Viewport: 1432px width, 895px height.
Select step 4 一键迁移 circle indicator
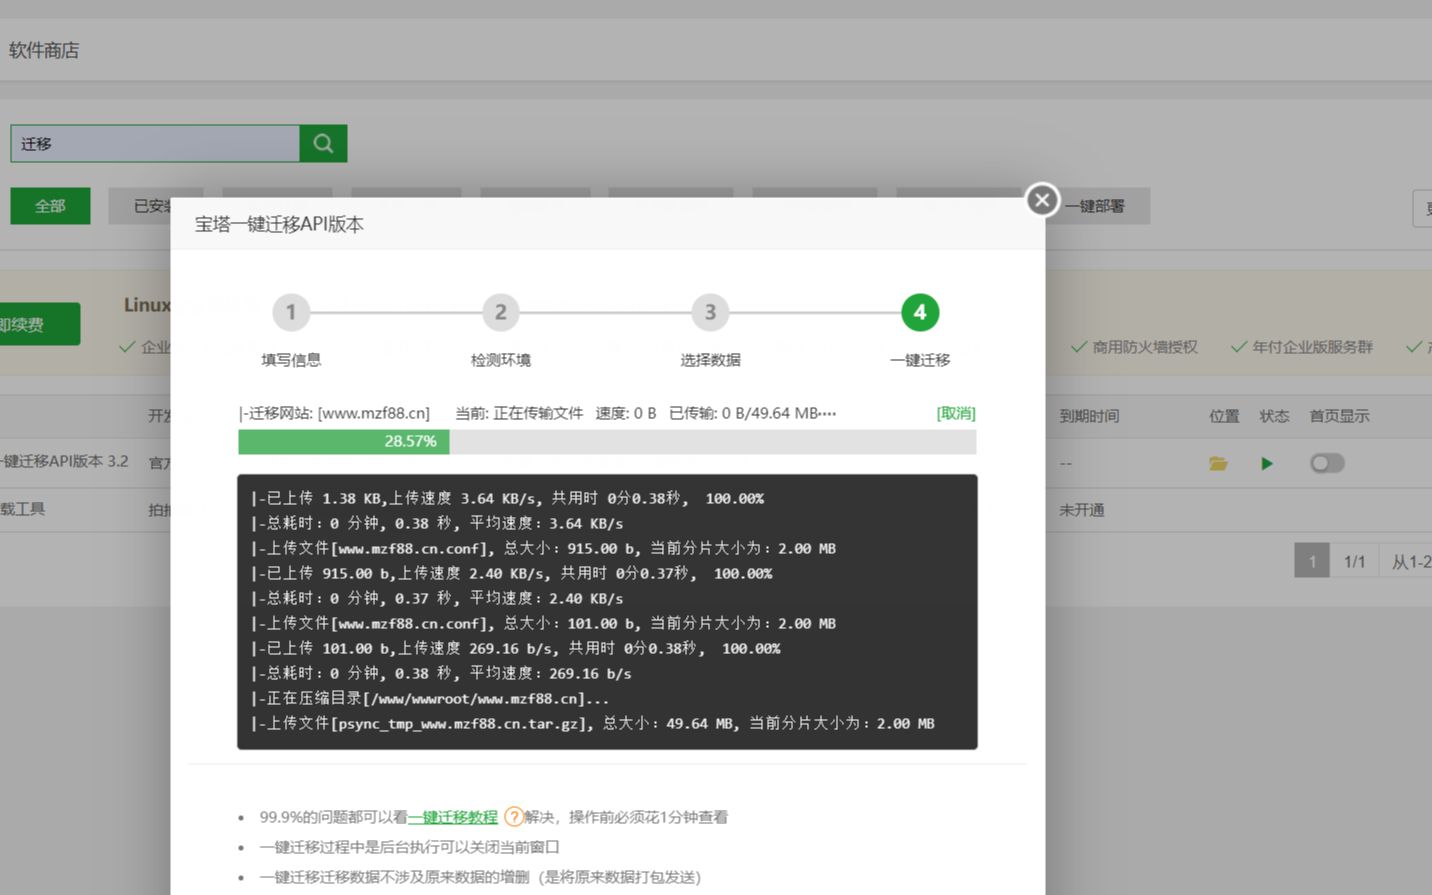coord(919,312)
